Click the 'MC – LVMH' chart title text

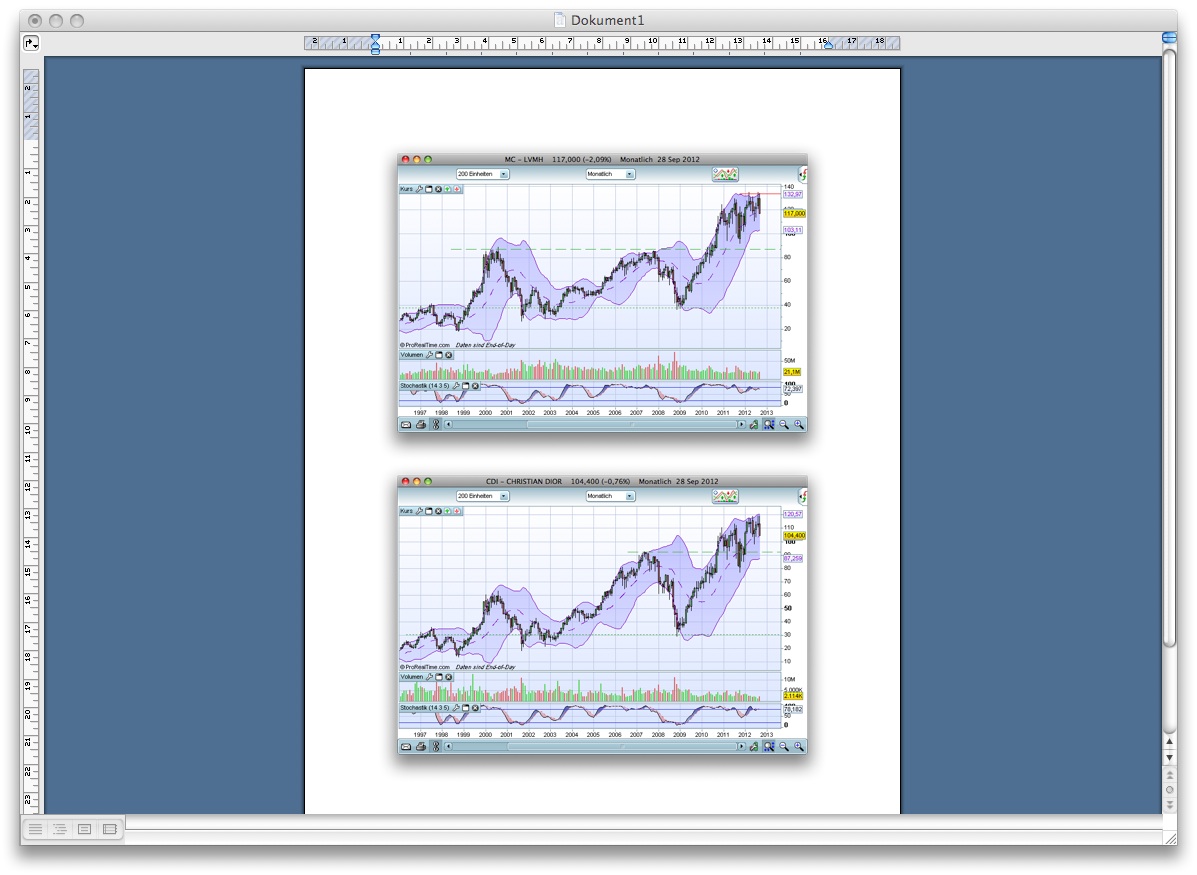pyautogui.click(x=524, y=160)
